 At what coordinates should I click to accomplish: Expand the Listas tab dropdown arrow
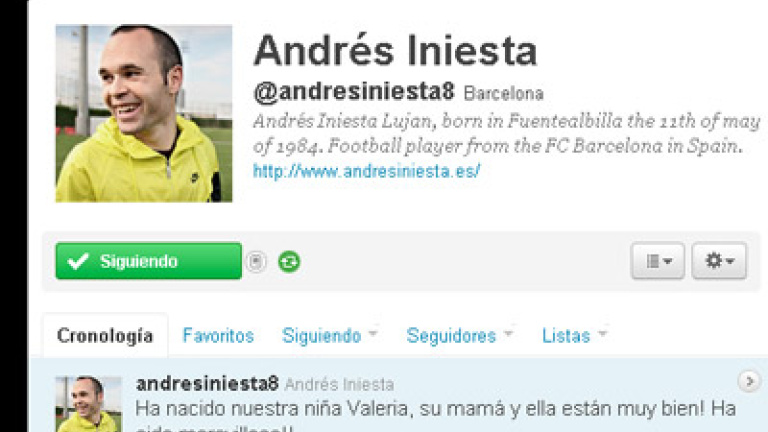tap(602, 333)
